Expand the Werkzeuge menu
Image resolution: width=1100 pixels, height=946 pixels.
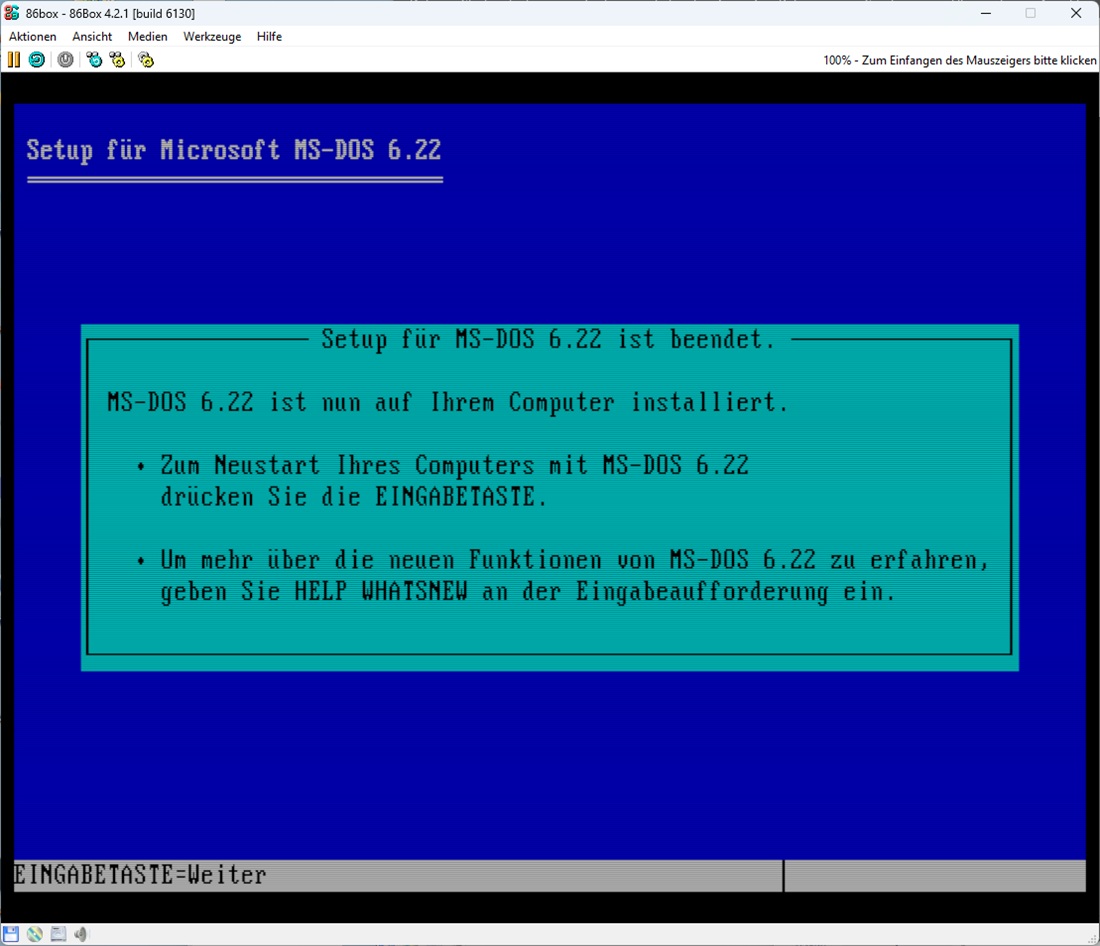click(x=212, y=37)
